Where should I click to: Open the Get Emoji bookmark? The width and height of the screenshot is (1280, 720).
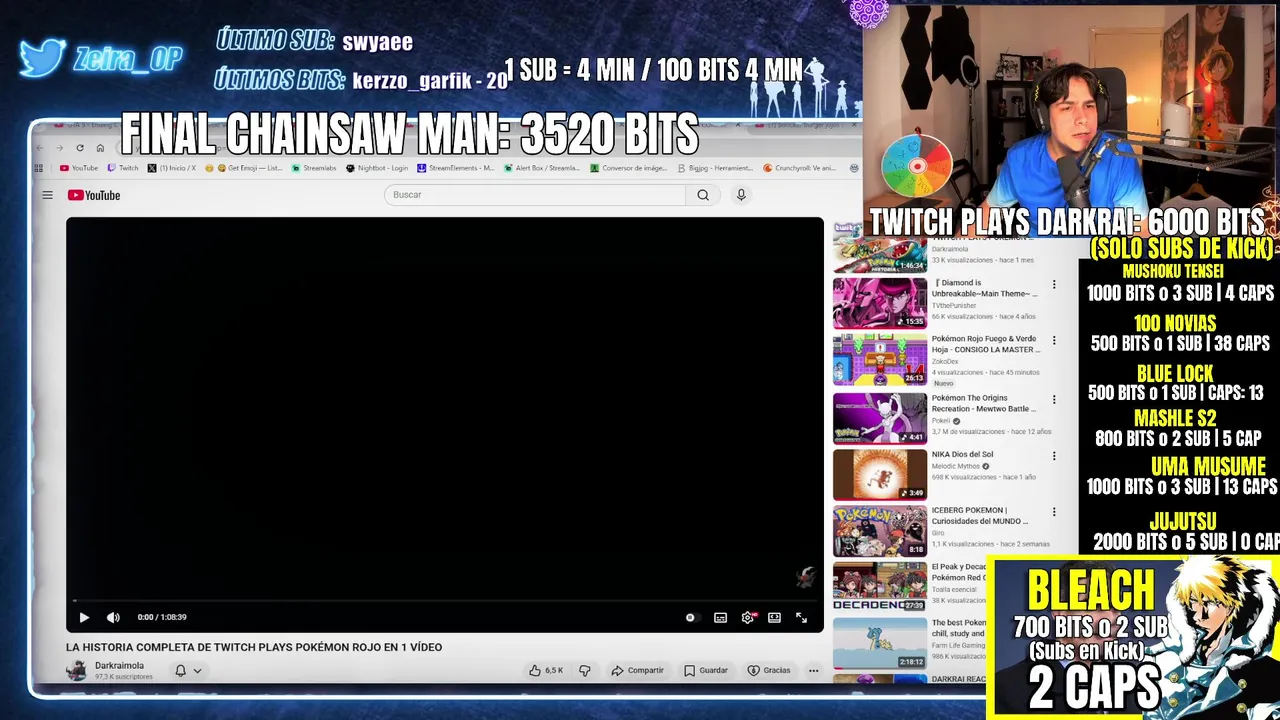tap(244, 168)
